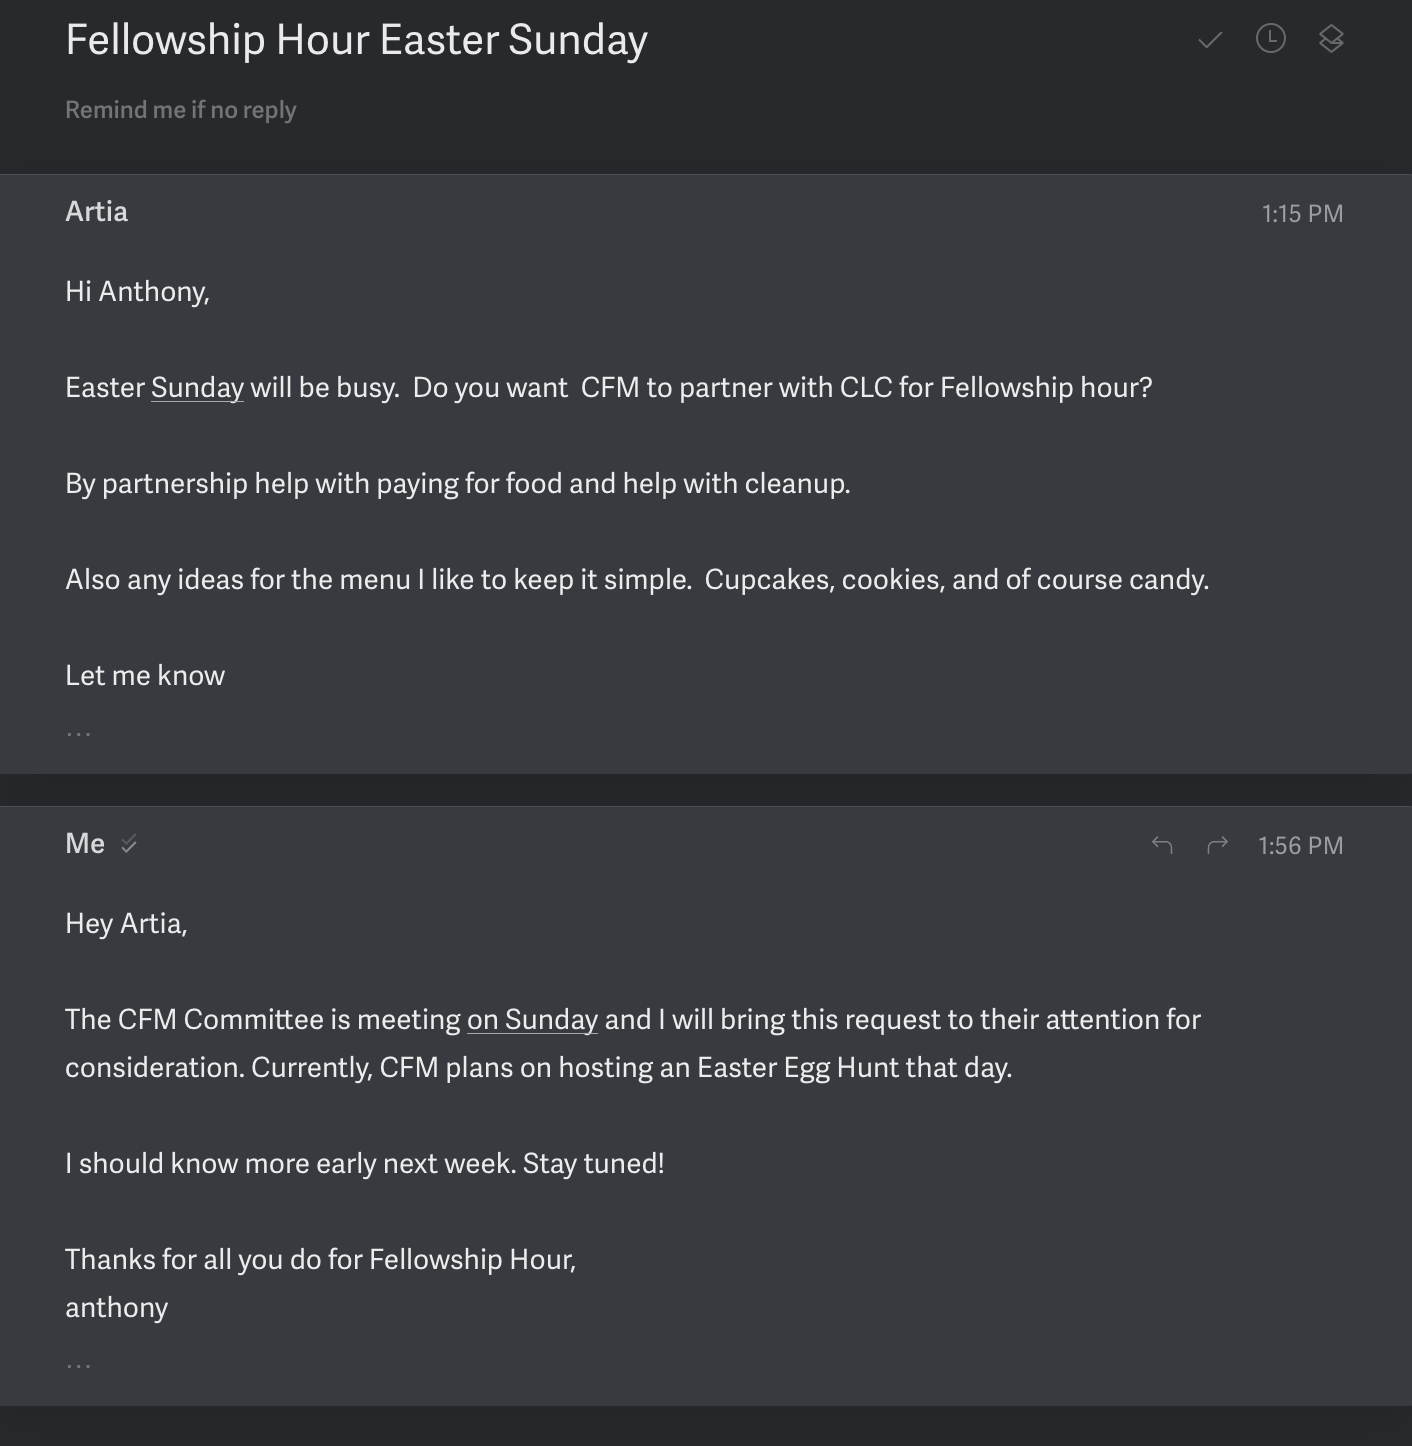Click the Me sender name
The image size is (1412, 1446).
click(85, 844)
